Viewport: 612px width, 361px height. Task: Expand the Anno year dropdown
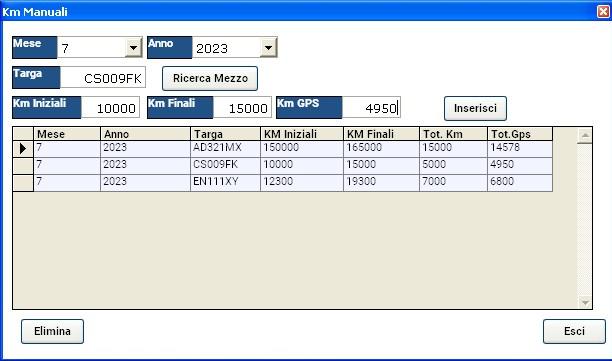269,48
